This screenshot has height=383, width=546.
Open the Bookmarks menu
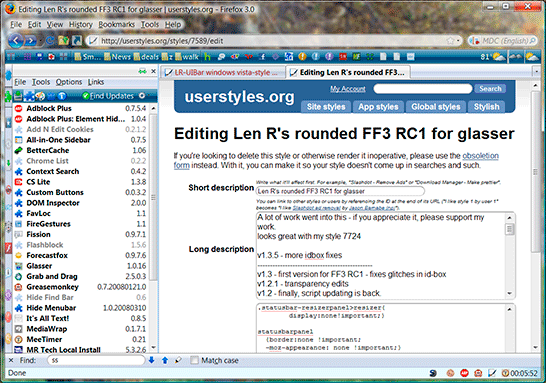tap(116, 24)
